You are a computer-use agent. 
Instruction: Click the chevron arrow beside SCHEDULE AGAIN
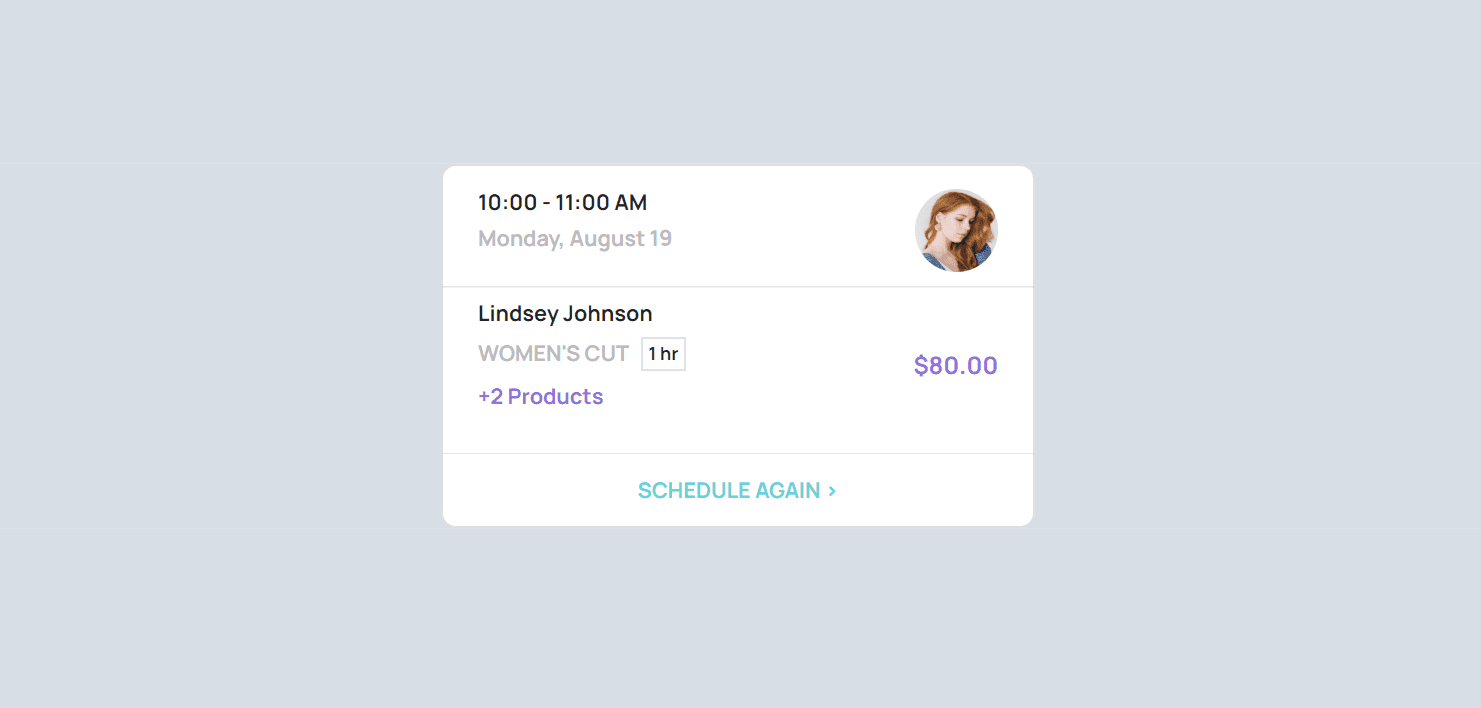[x=833, y=490]
